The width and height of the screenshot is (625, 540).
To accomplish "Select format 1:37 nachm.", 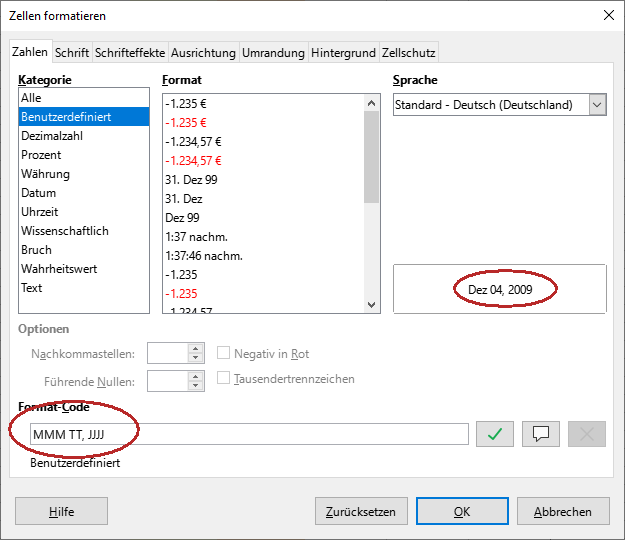I will click(x=263, y=237).
